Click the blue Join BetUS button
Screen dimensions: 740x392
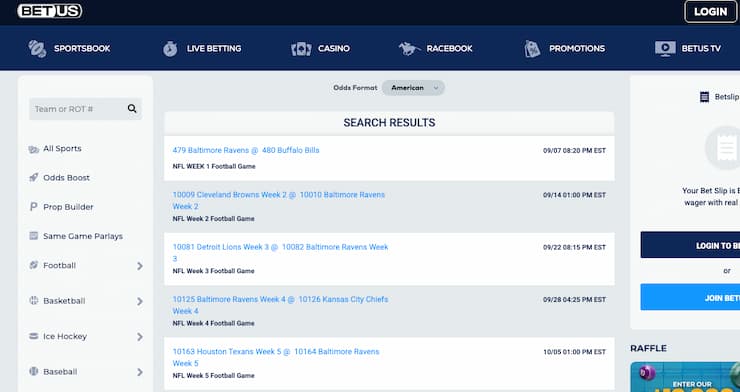pyautogui.click(x=690, y=297)
